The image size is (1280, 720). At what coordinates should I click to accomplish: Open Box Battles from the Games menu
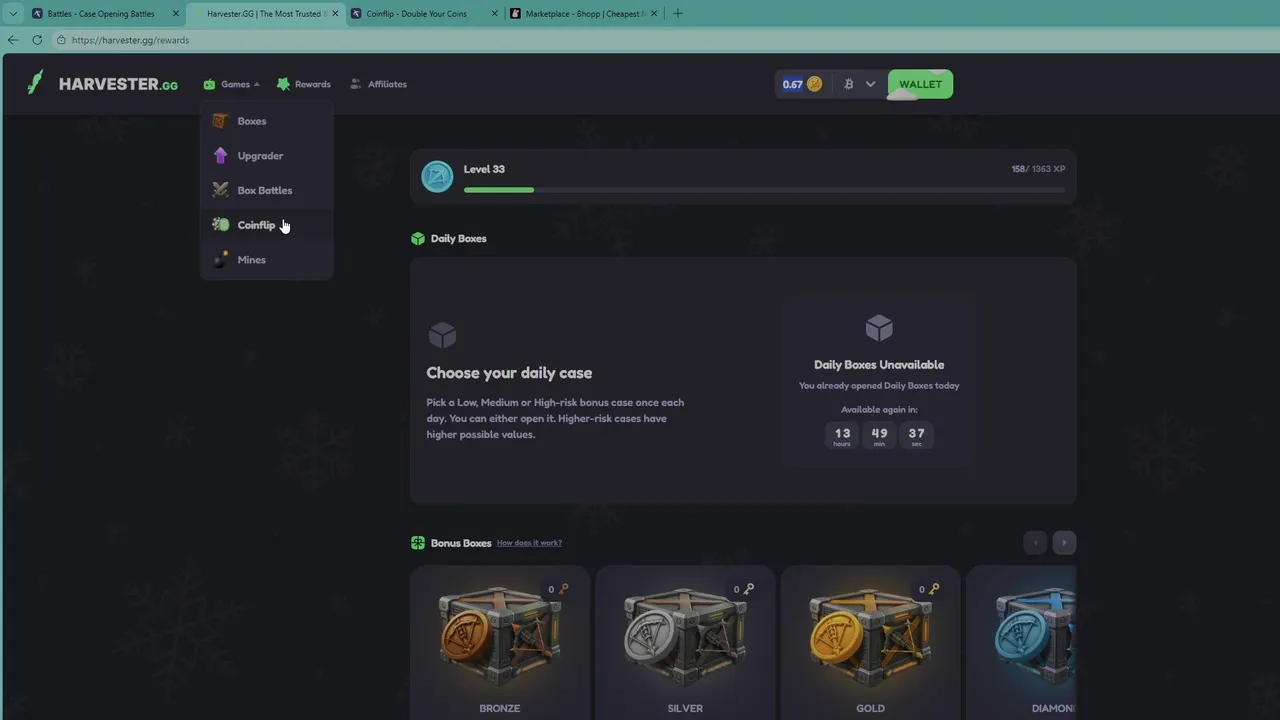coord(266,190)
